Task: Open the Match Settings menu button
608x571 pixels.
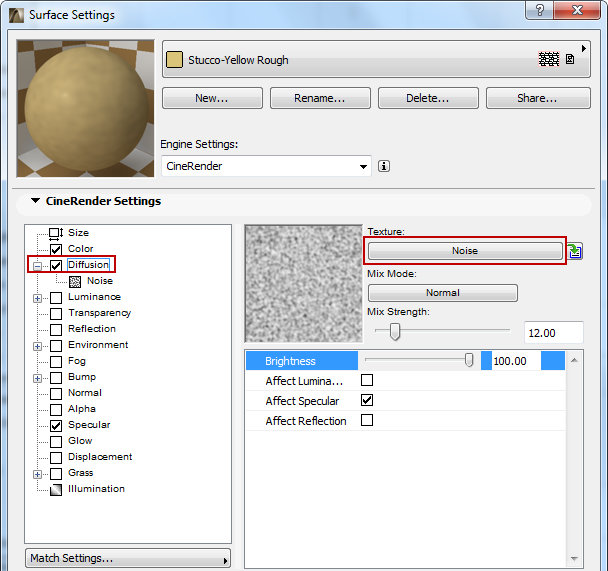Action: click(x=128, y=559)
